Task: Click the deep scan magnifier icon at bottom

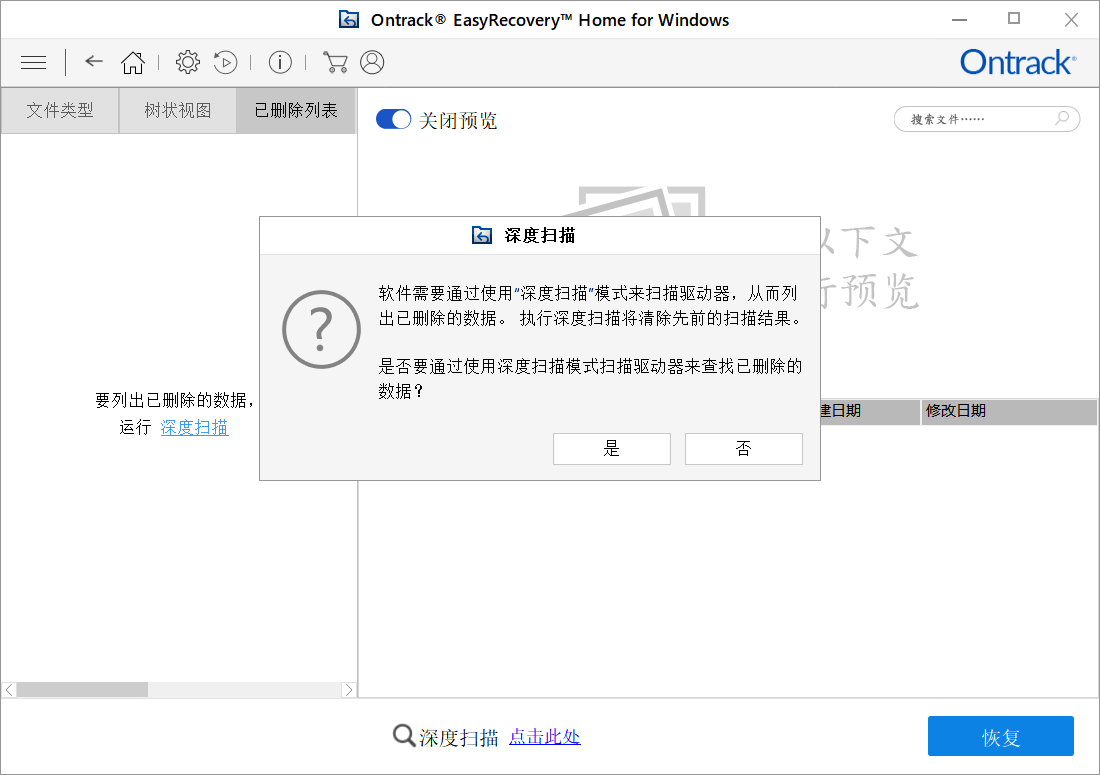Action: coord(403,736)
